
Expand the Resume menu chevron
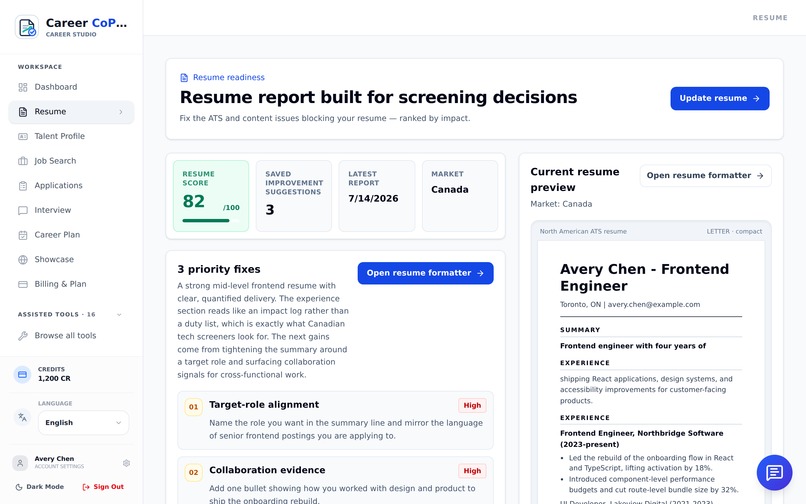tap(121, 112)
